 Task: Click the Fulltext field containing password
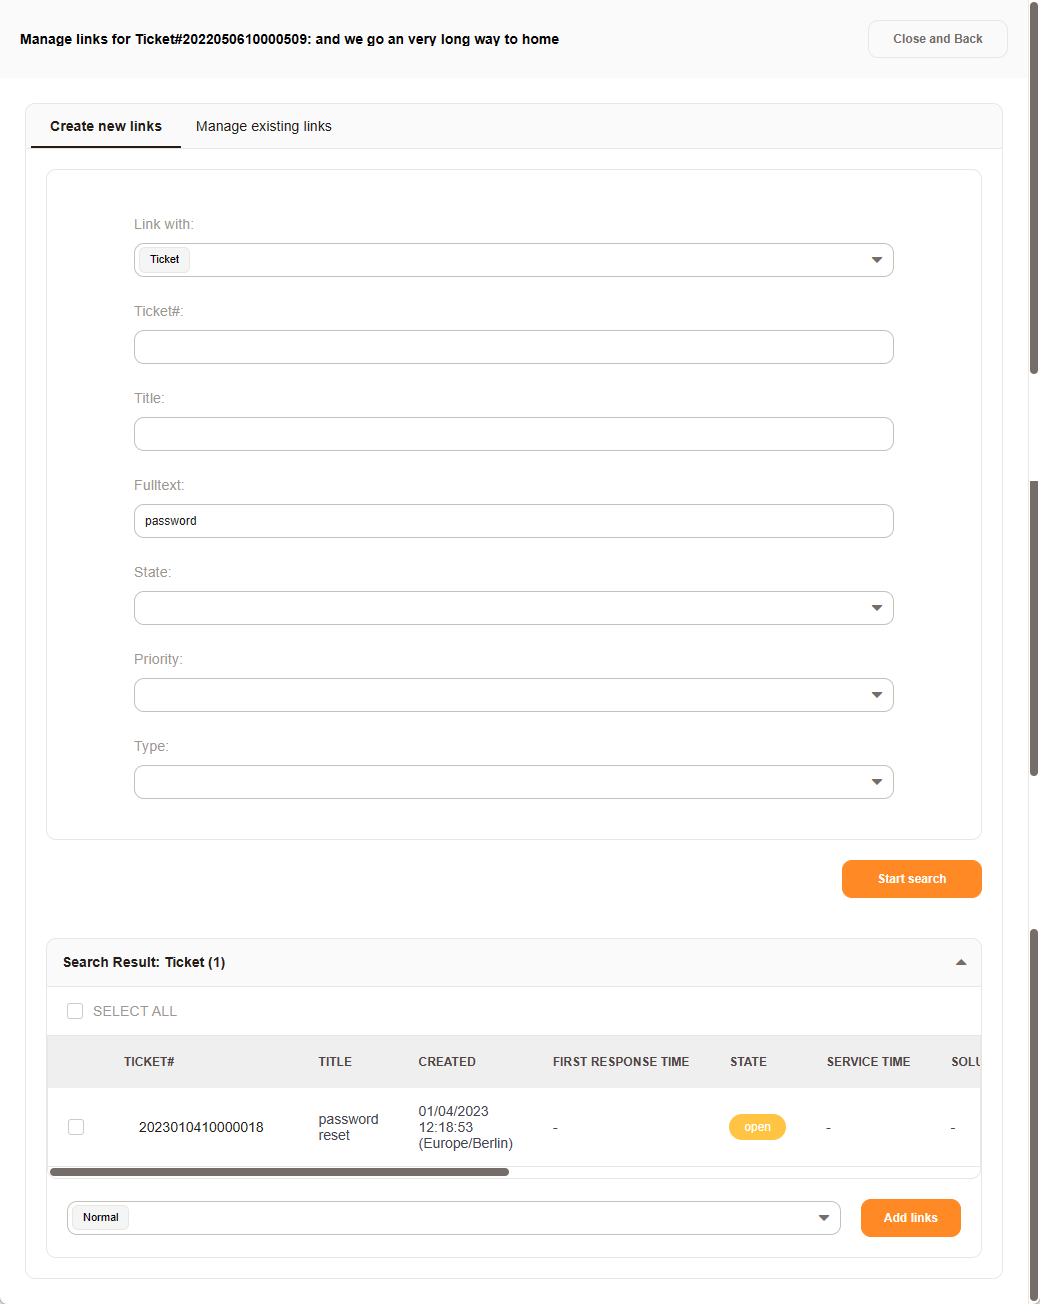click(513, 520)
